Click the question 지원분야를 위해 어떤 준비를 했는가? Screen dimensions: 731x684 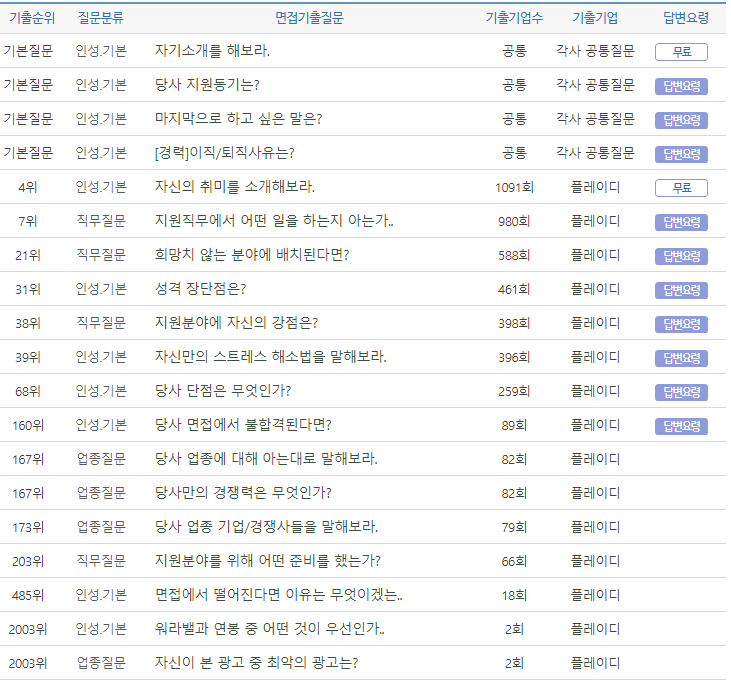pos(267,561)
